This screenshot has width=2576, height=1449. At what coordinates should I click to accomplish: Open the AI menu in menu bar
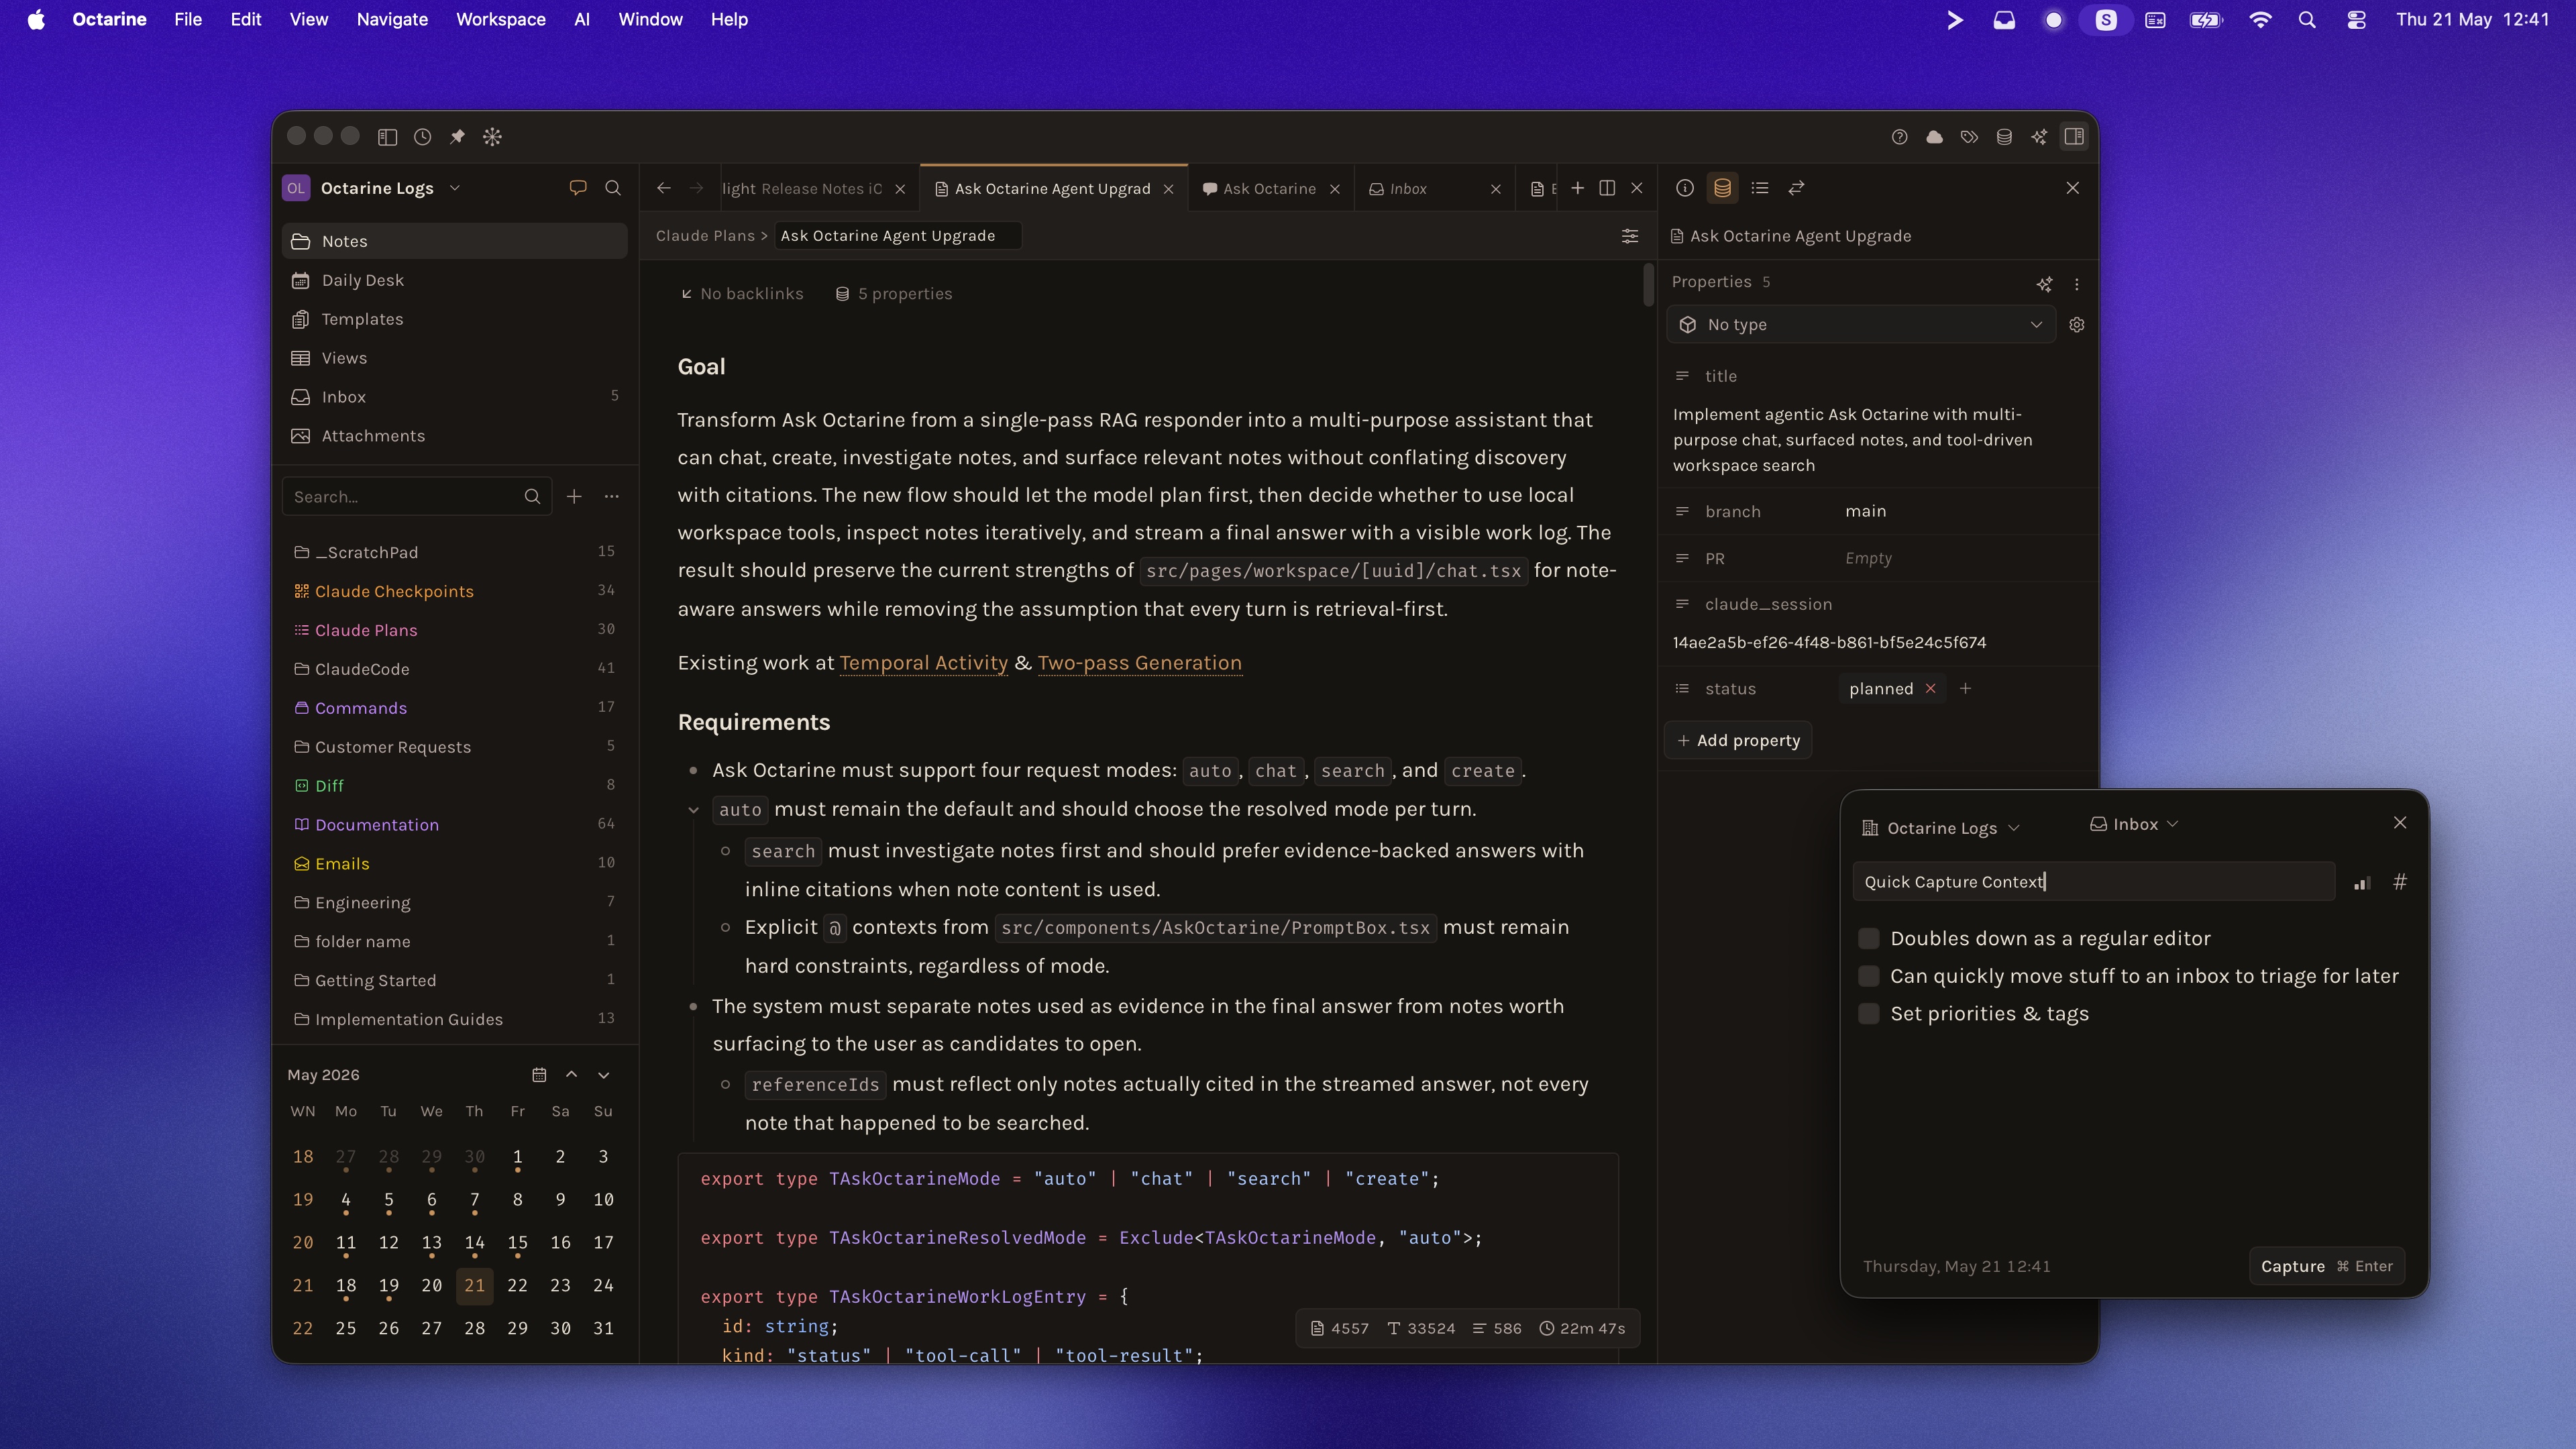[x=582, y=19]
